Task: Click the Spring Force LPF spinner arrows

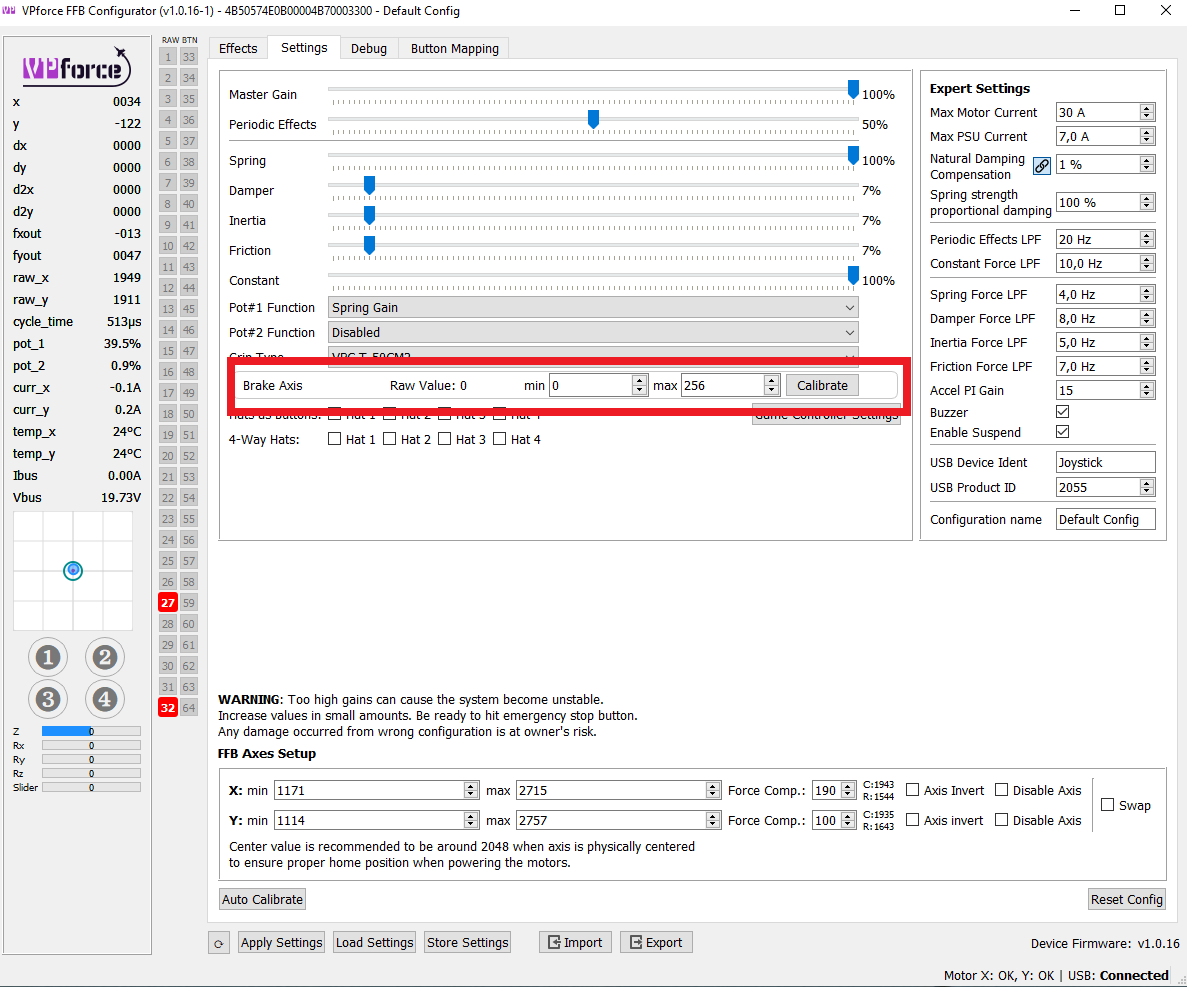Action: click(x=1147, y=294)
